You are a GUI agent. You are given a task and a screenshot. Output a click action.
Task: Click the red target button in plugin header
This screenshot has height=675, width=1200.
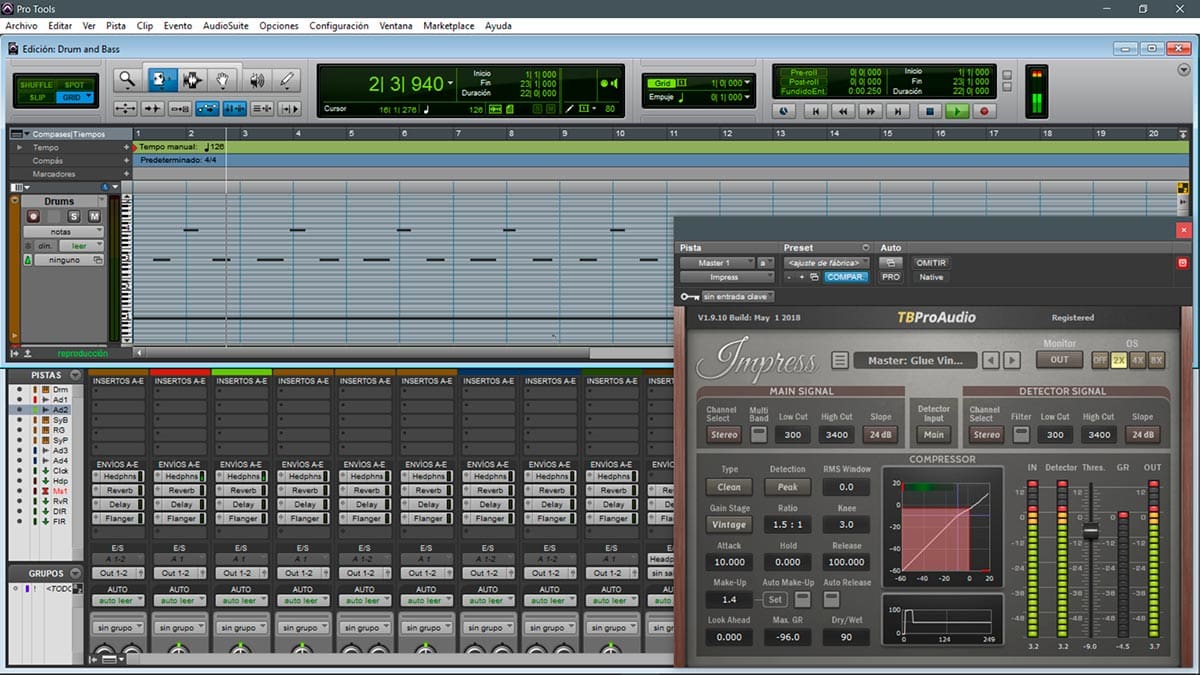click(x=1182, y=263)
